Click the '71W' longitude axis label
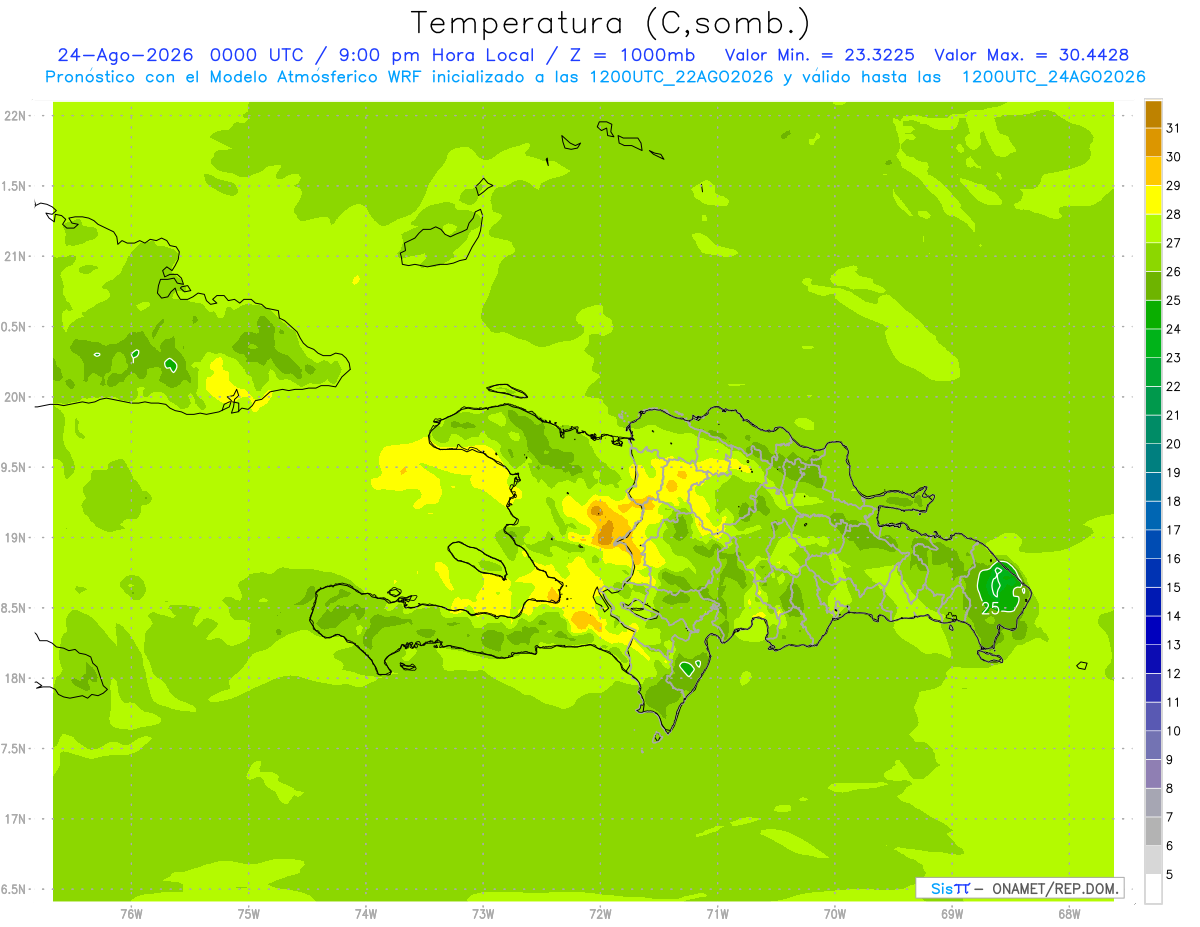 (717, 914)
